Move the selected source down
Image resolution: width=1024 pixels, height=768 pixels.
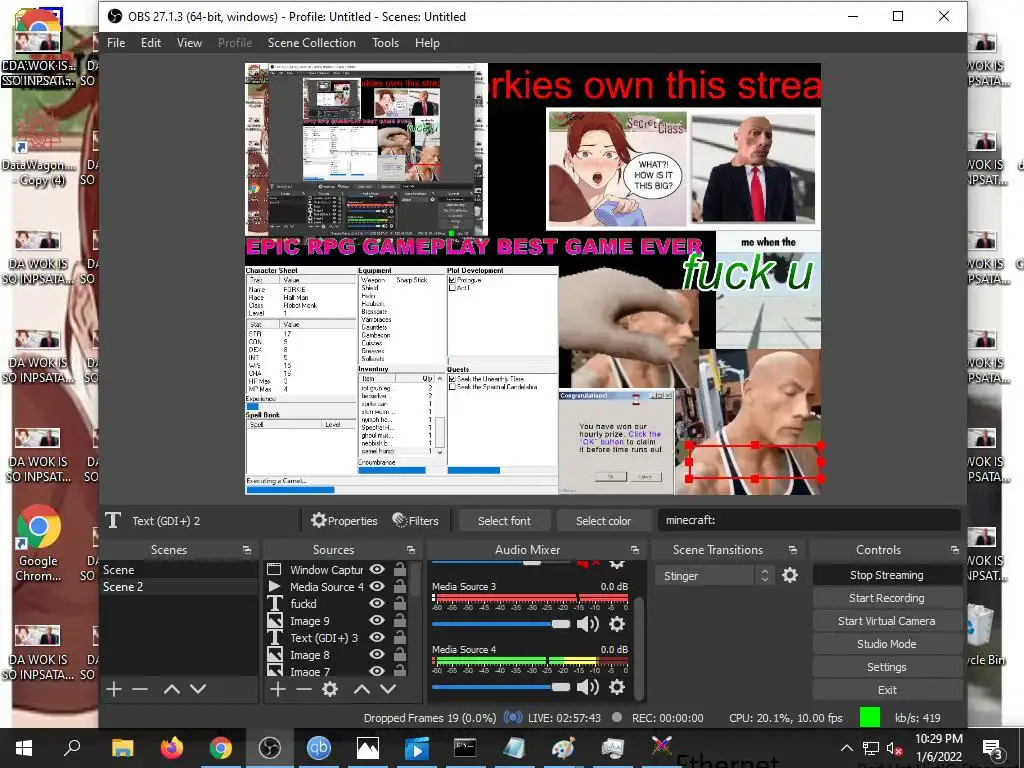pyautogui.click(x=388, y=689)
